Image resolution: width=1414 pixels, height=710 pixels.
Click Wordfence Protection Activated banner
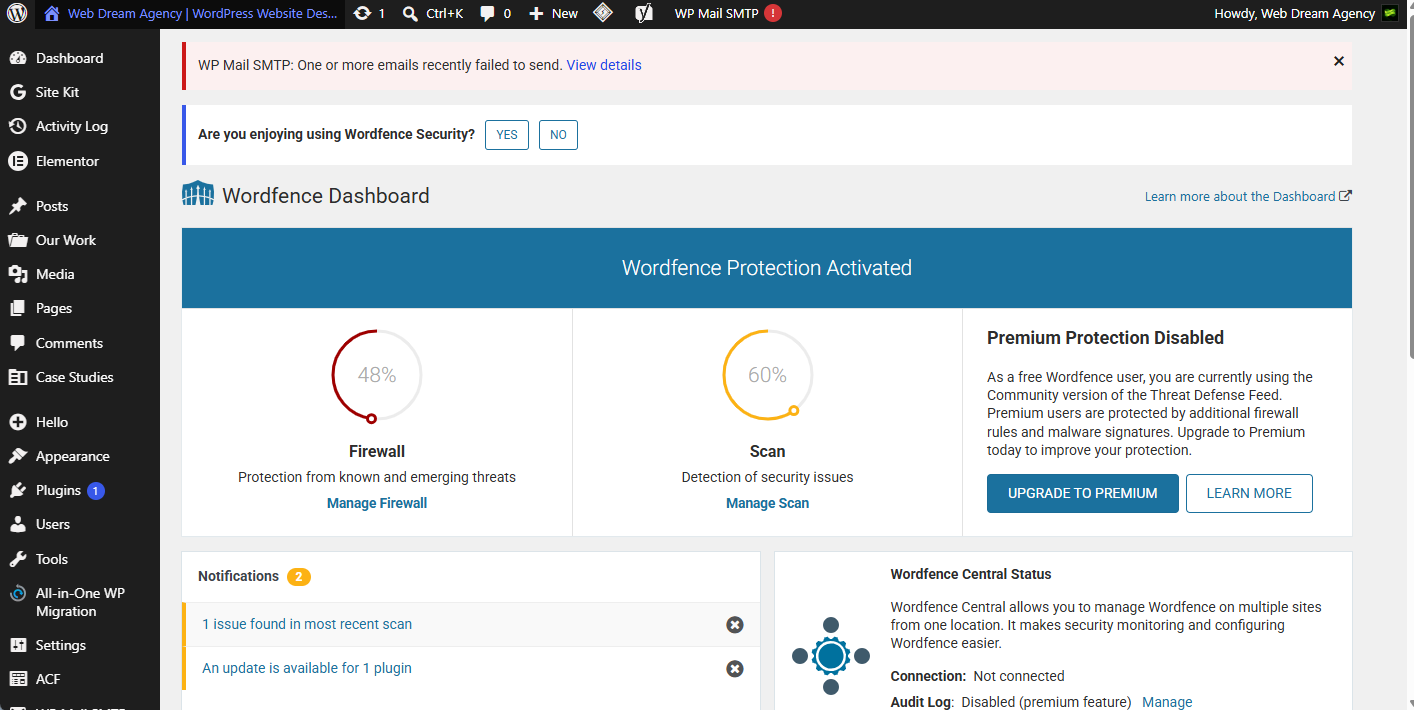(767, 268)
